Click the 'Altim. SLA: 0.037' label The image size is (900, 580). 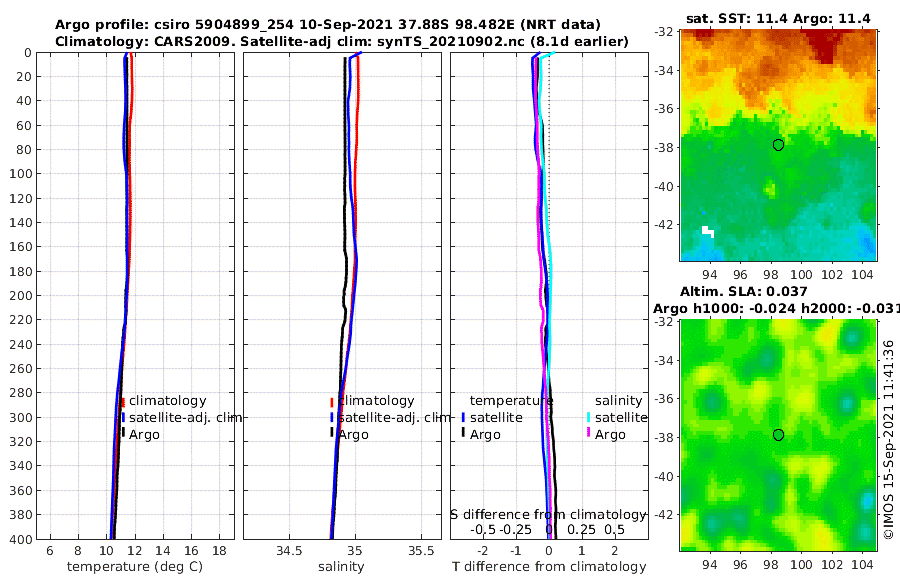tap(743, 292)
